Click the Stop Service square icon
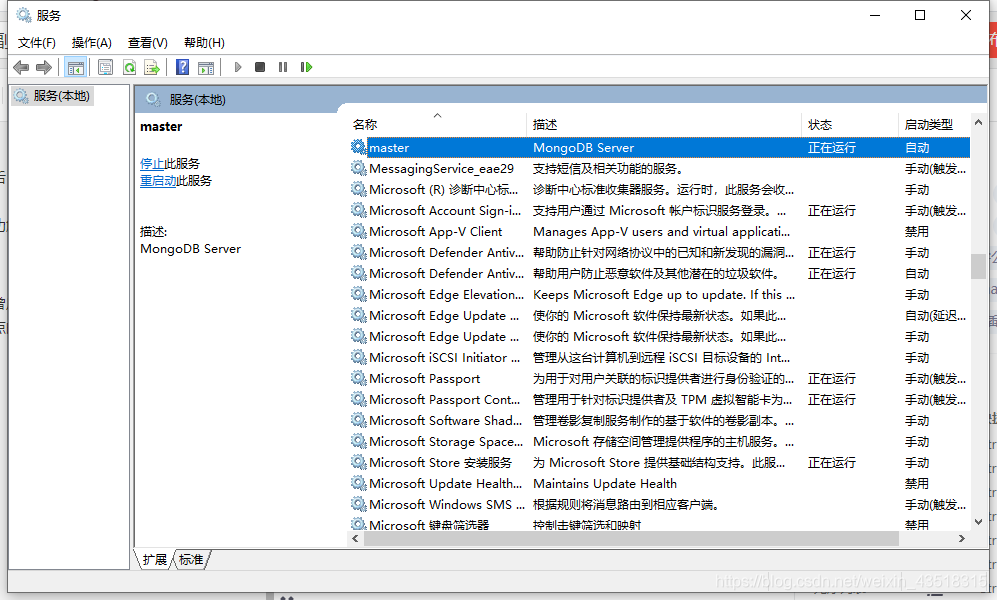997x600 pixels. pyautogui.click(x=259, y=67)
